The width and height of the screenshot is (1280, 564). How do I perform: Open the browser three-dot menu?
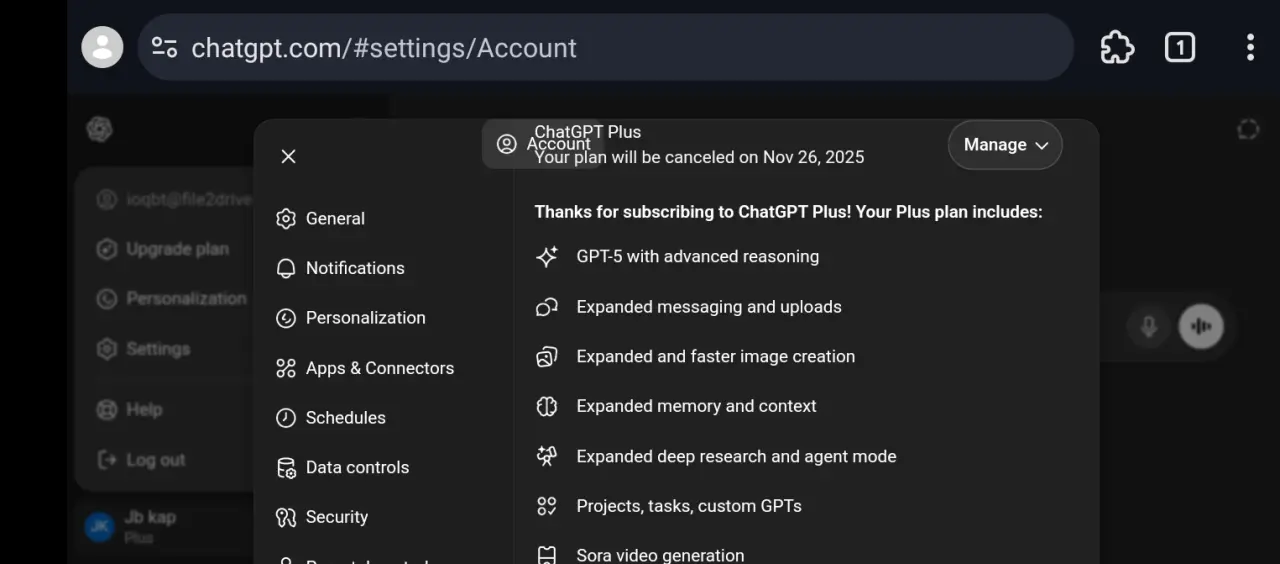1250,47
